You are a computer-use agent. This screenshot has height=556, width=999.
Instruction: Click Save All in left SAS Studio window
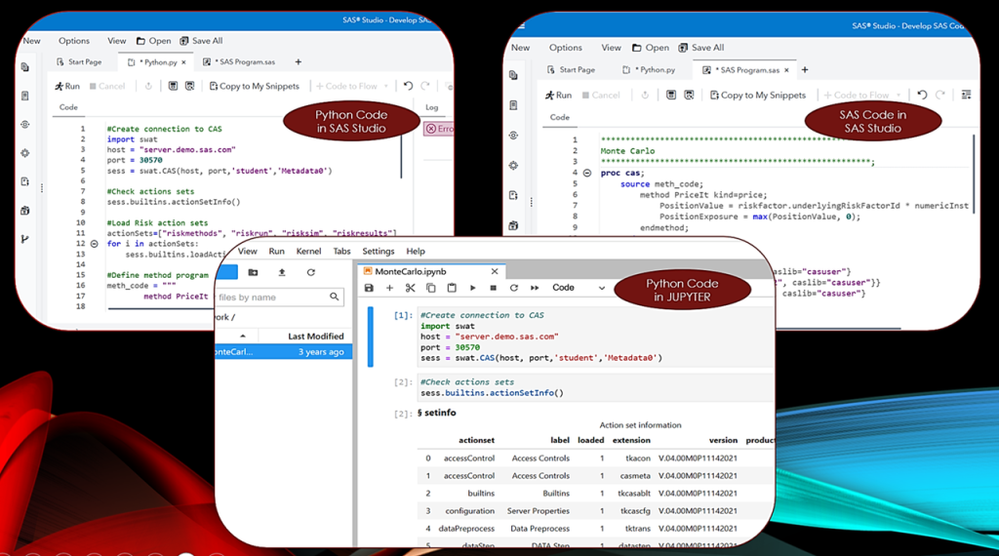click(x=201, y=41)
